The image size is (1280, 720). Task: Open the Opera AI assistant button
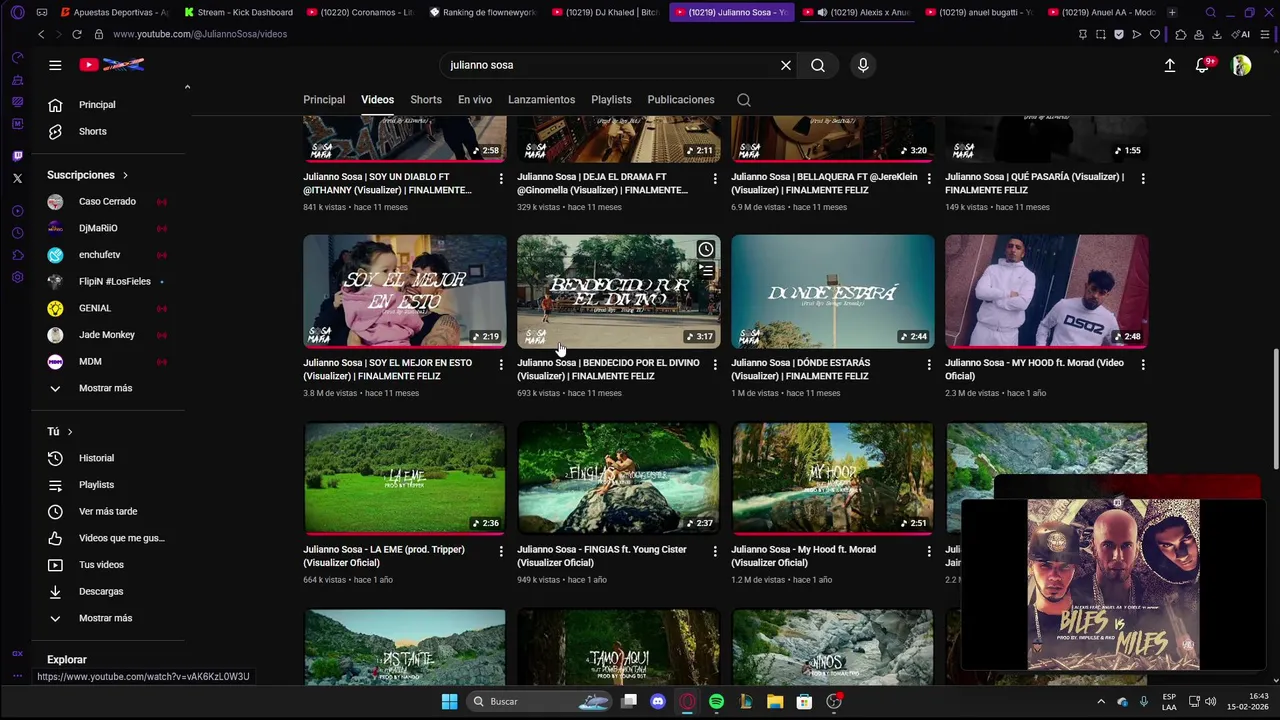pyautogui.click(x=1241, y=34)
